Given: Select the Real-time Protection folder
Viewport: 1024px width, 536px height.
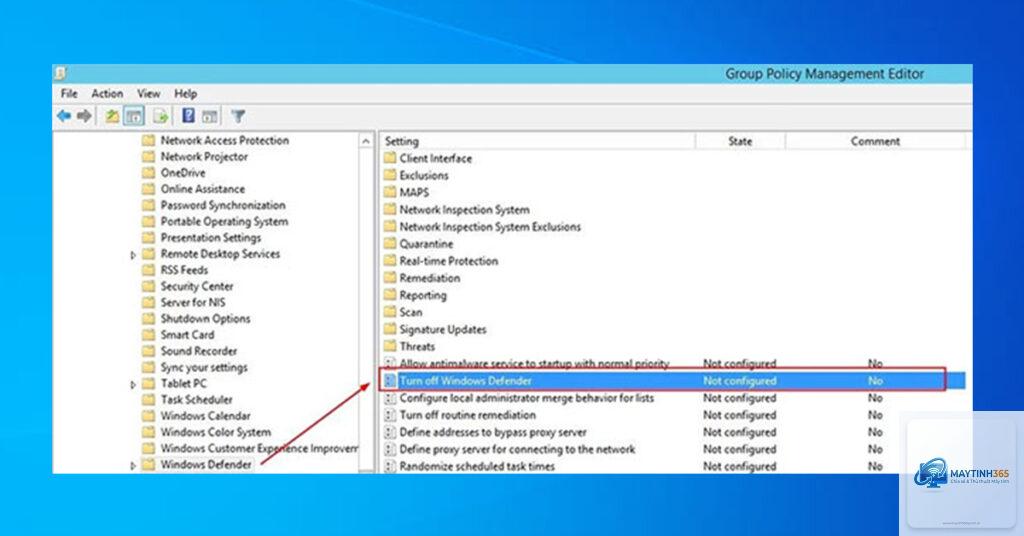Looking at the screenshot, I should pyautogui.click(x=449, y=260).
